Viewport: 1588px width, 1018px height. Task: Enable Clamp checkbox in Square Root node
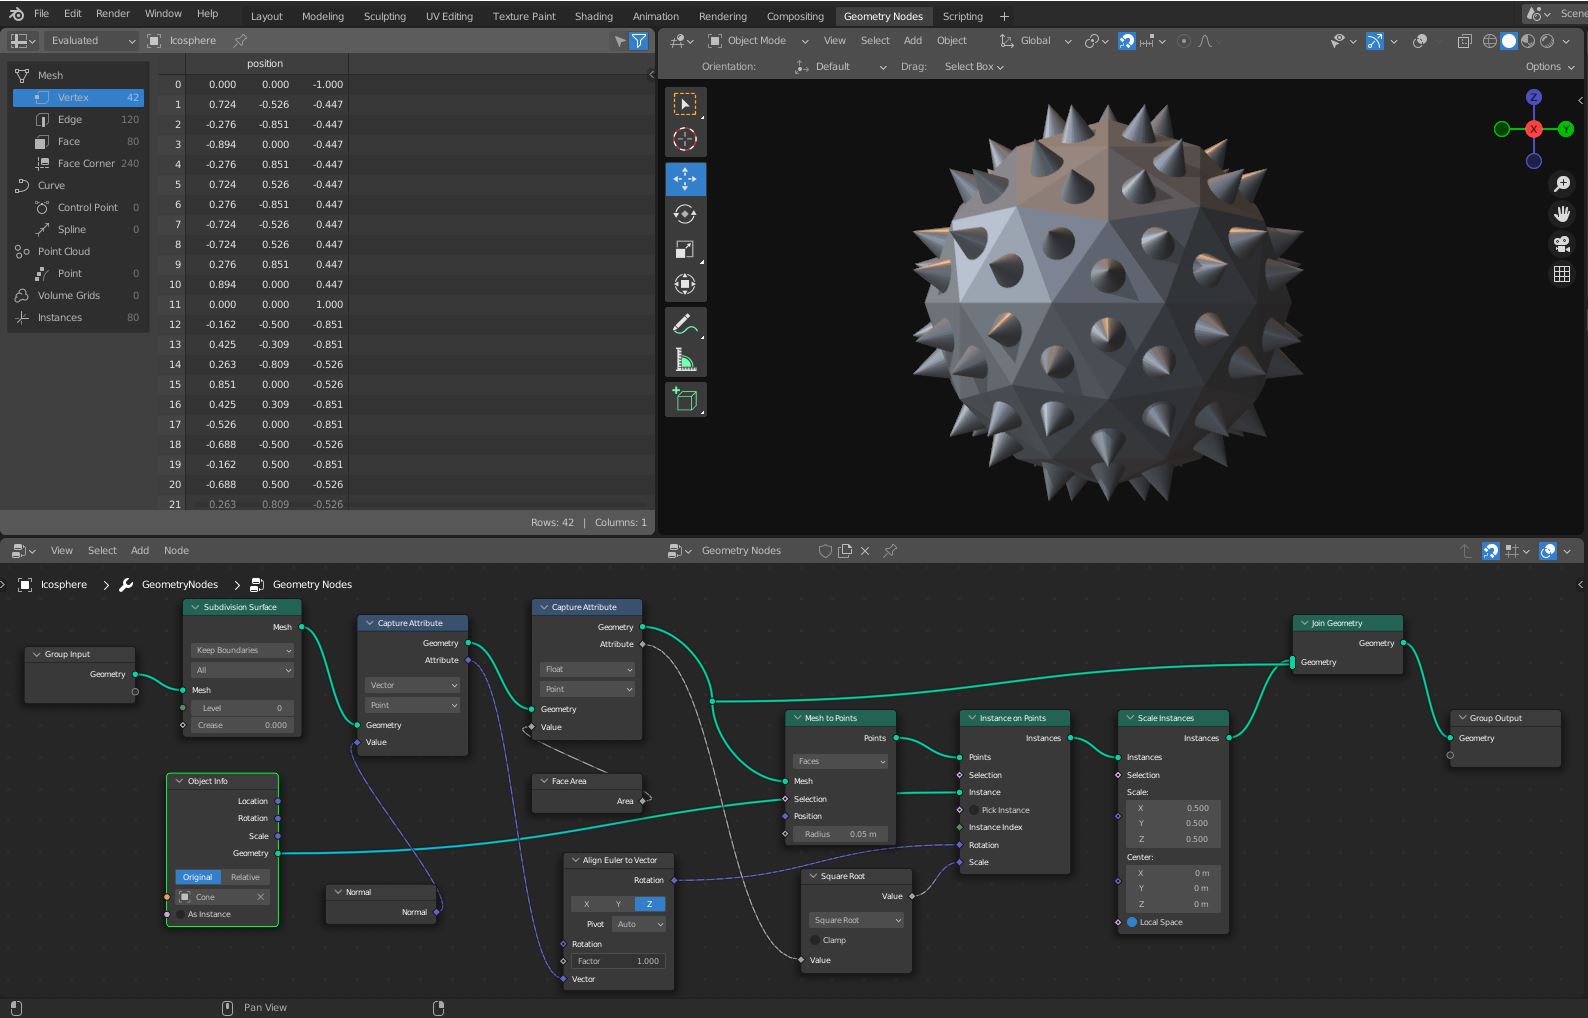[x=815, y=940]
